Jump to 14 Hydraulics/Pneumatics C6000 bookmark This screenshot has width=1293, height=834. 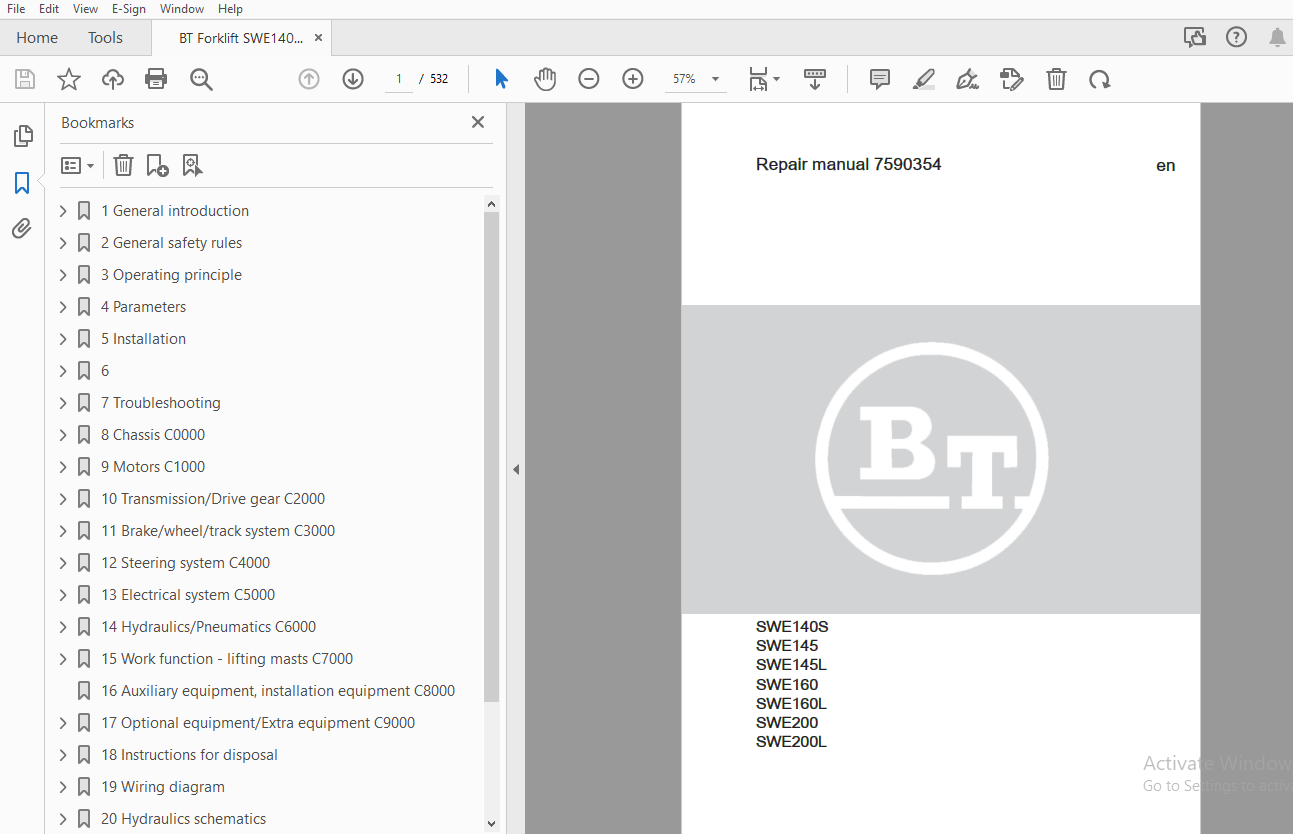[208, 627]
